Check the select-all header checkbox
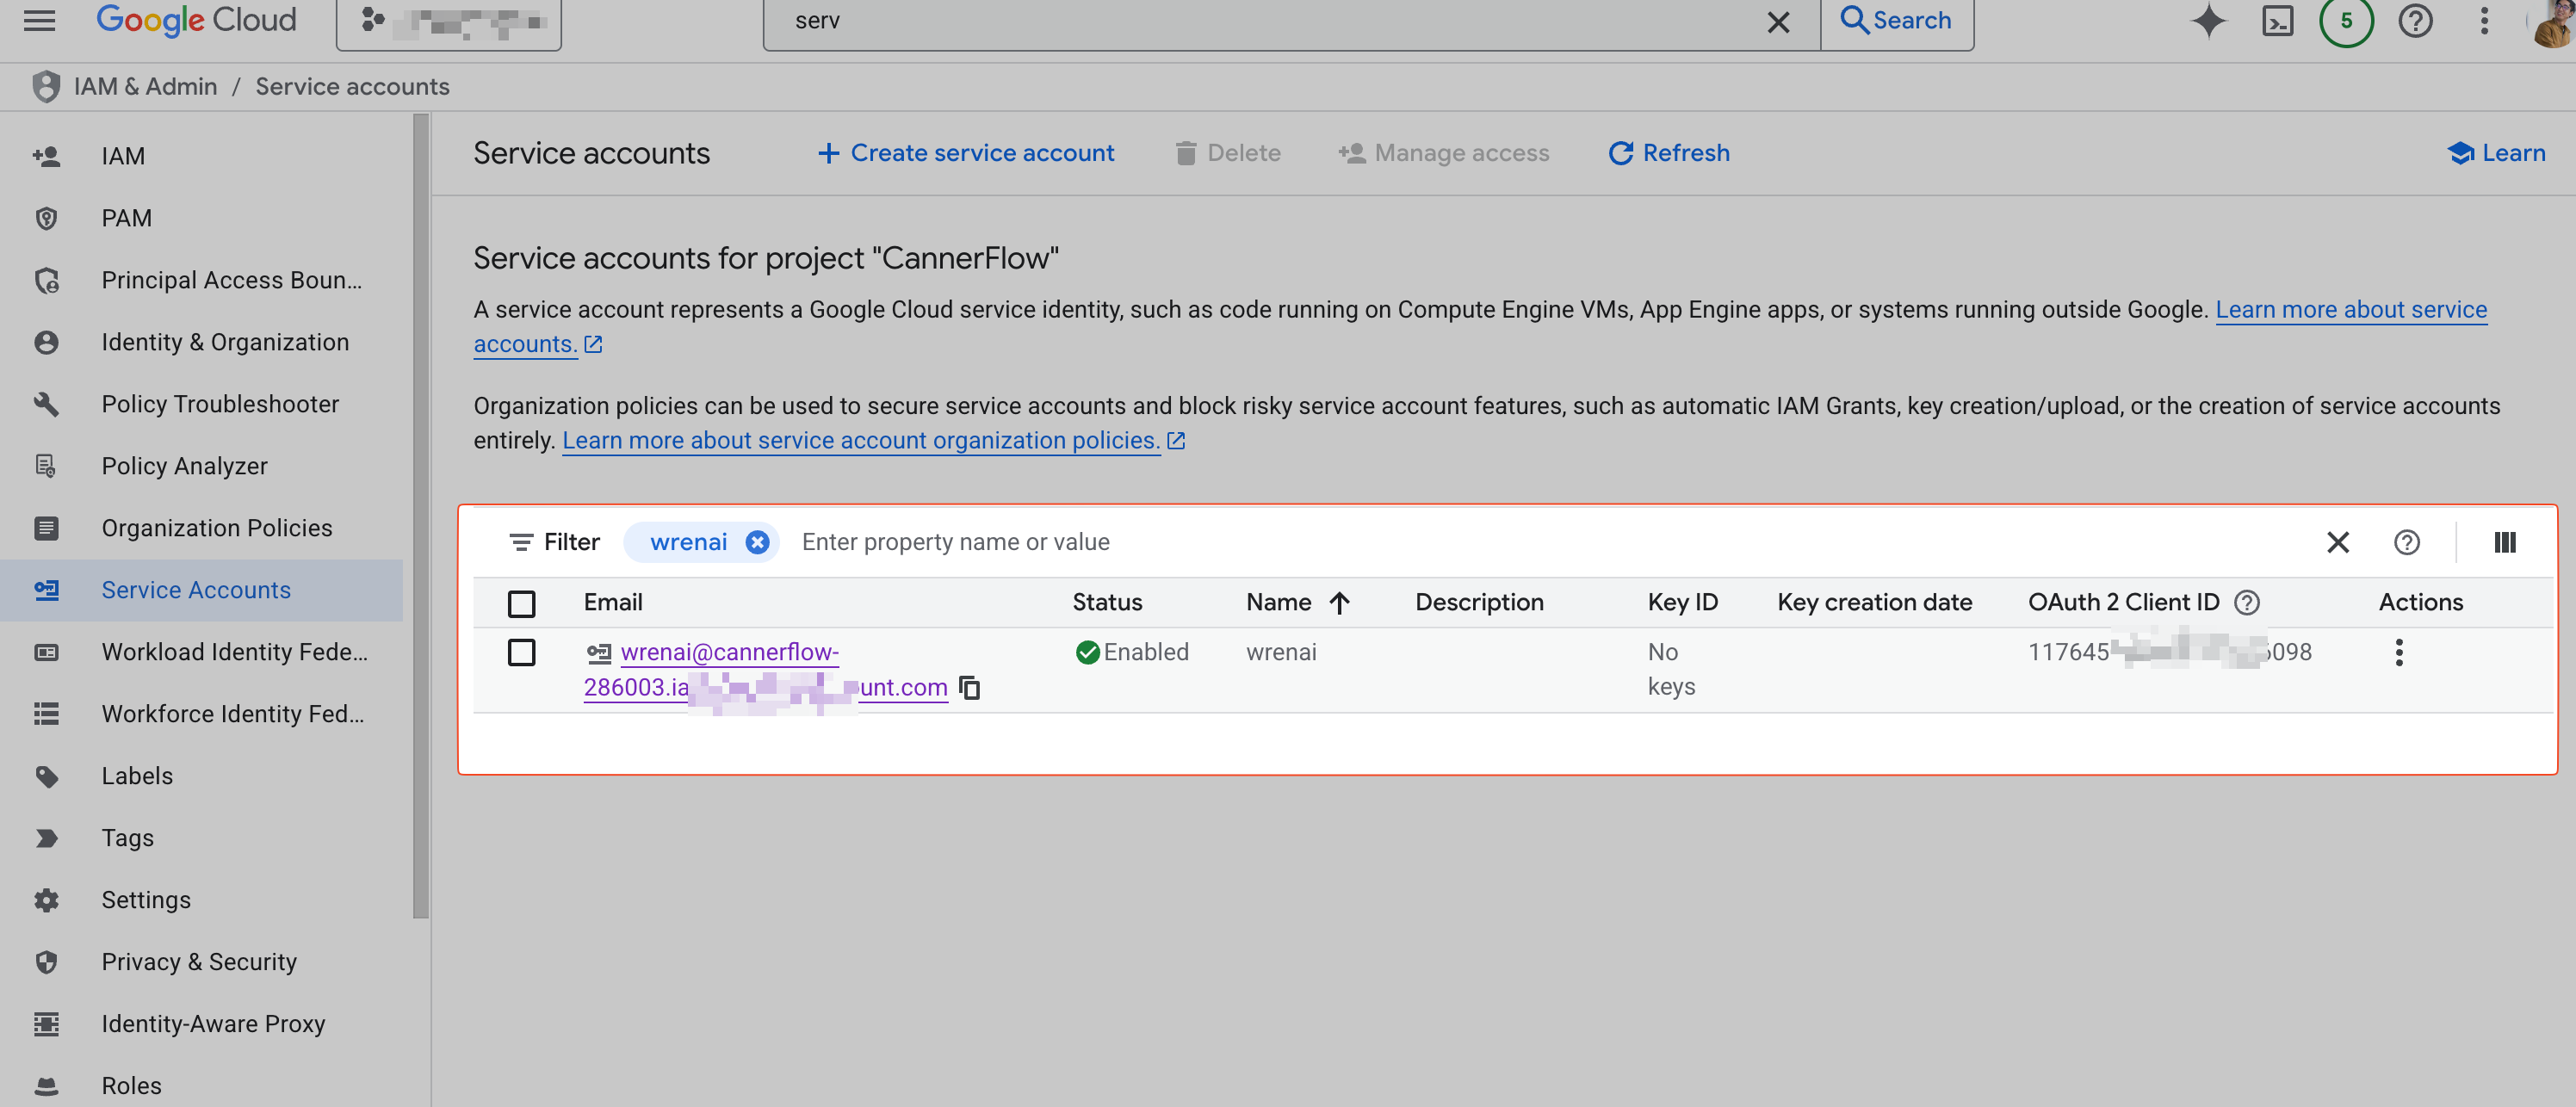This screenshot has height=1107, width=2576. coord(521,603)
